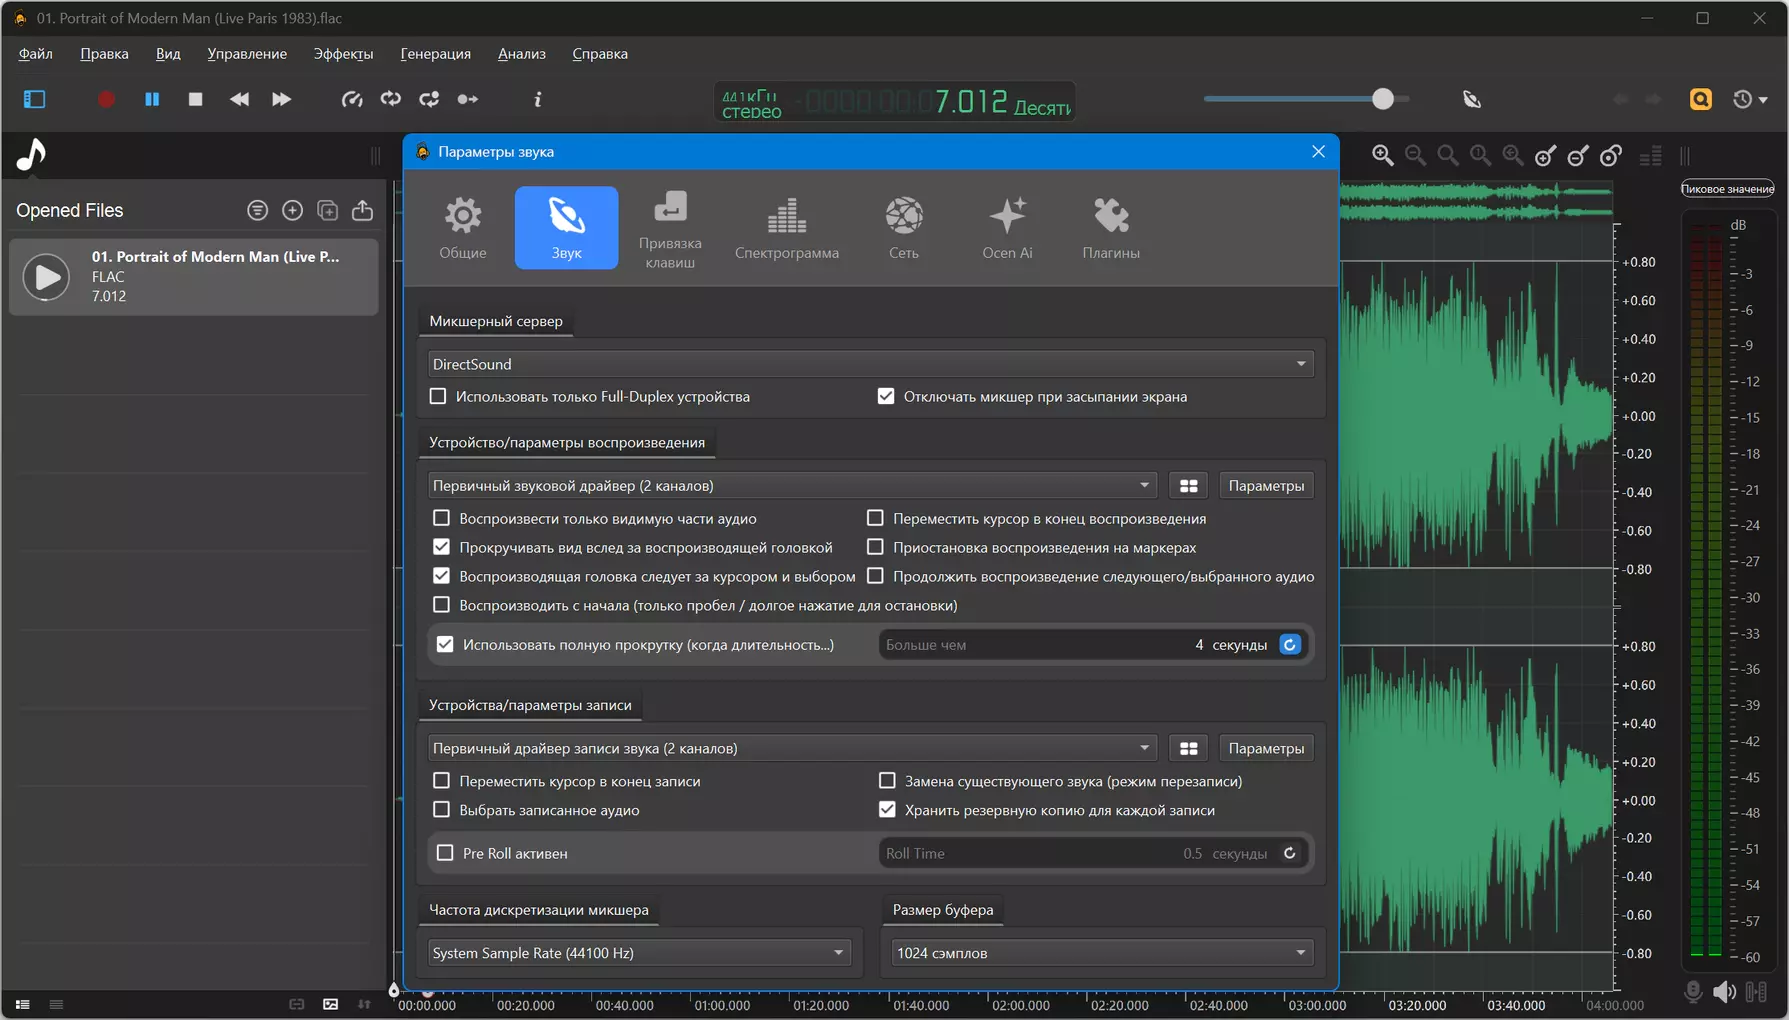The image size is (1789, 1020).
Task: Click the Q search icon in toolbar
Action: [x=1700, y=99]
